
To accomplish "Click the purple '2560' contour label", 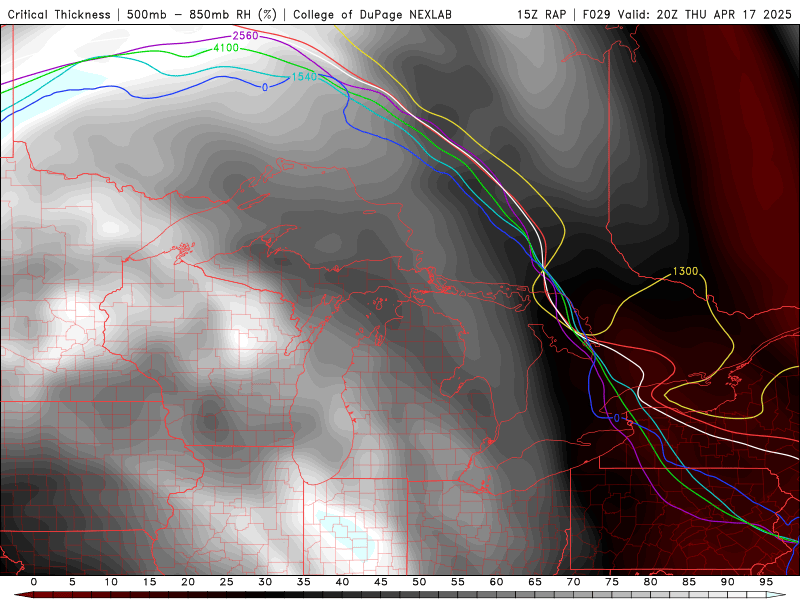I will tap(245, 36).
